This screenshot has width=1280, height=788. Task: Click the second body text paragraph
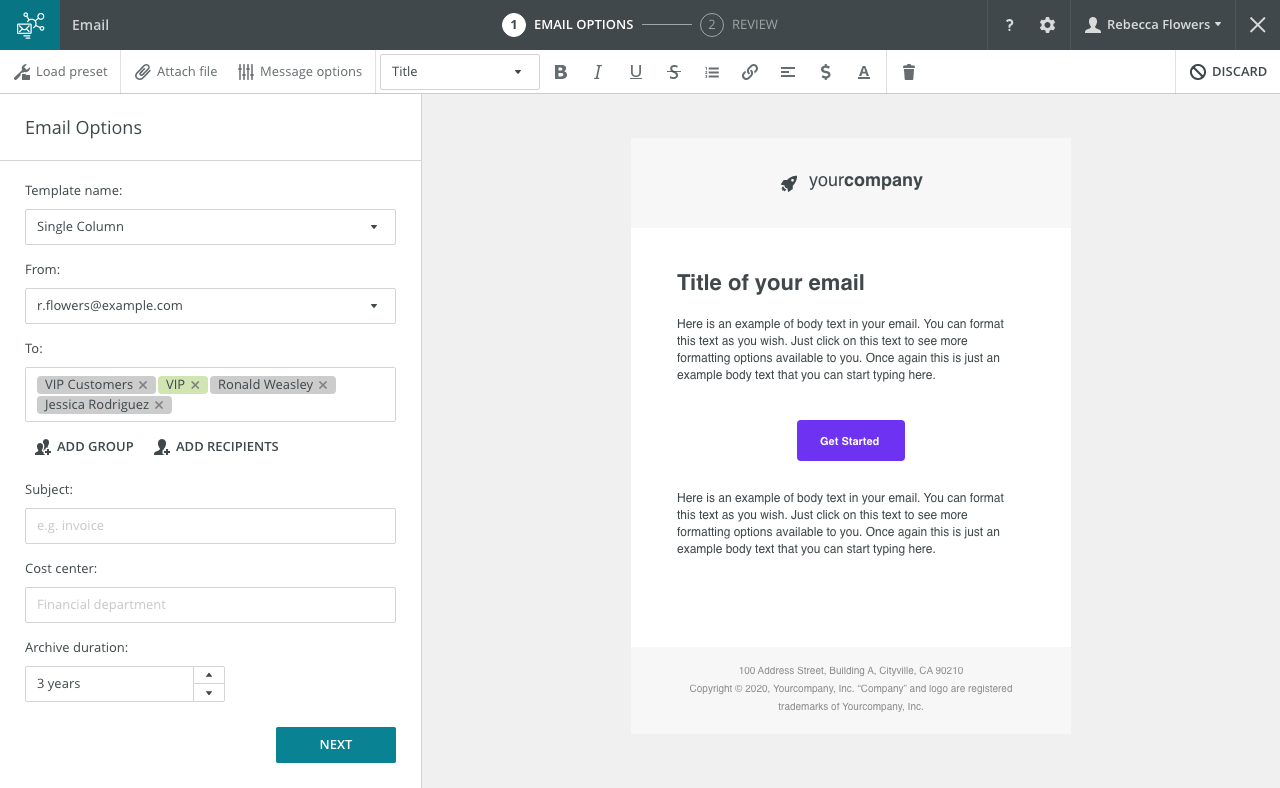[x=841, y=524]
